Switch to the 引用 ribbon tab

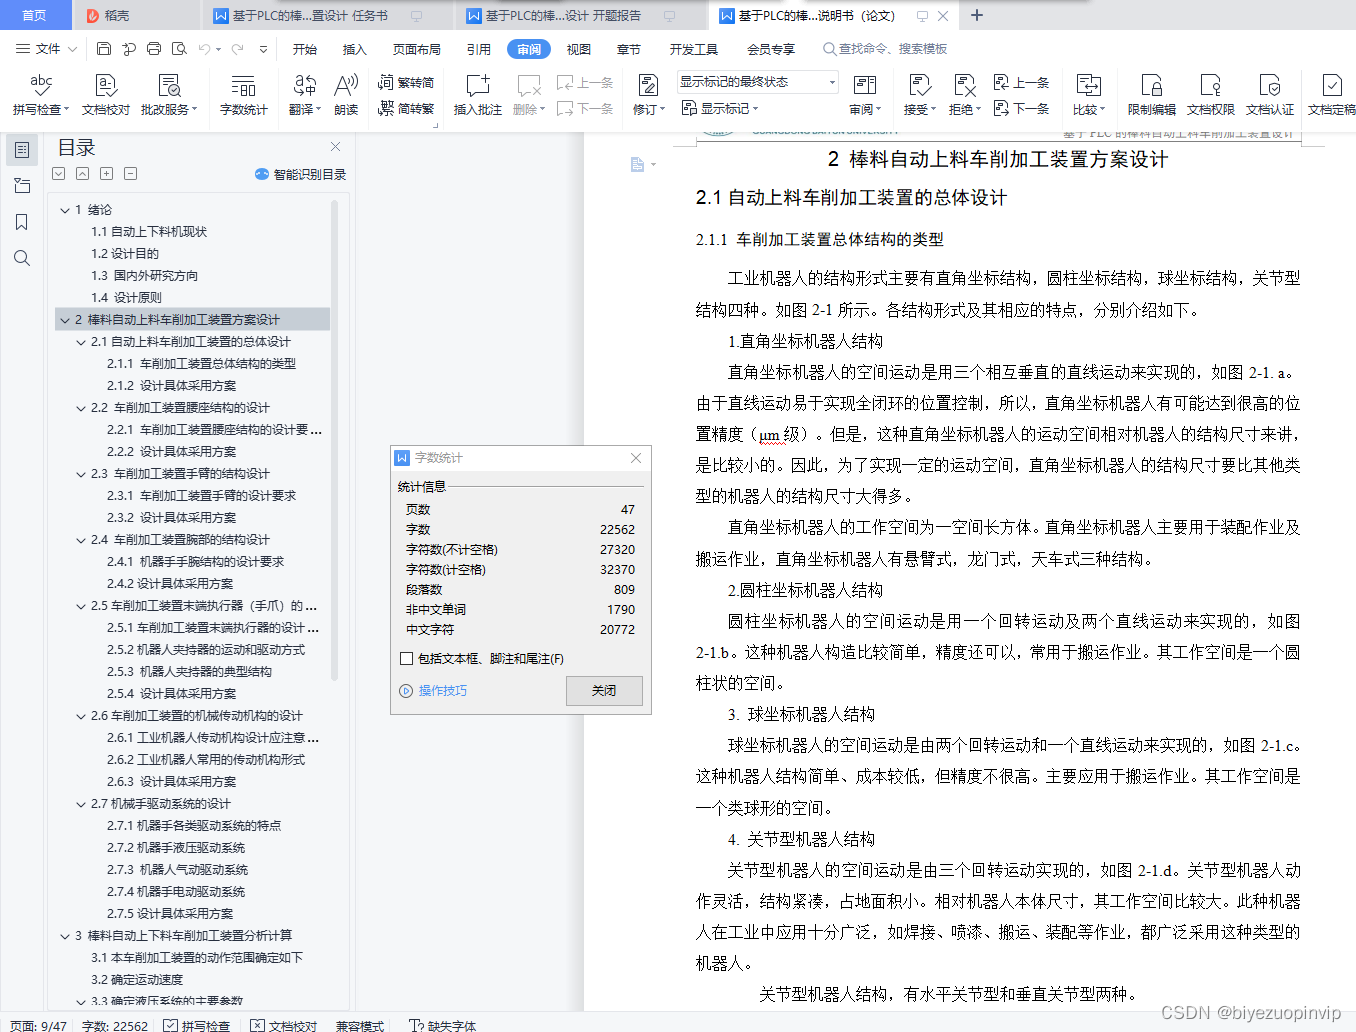click(479, 49)
